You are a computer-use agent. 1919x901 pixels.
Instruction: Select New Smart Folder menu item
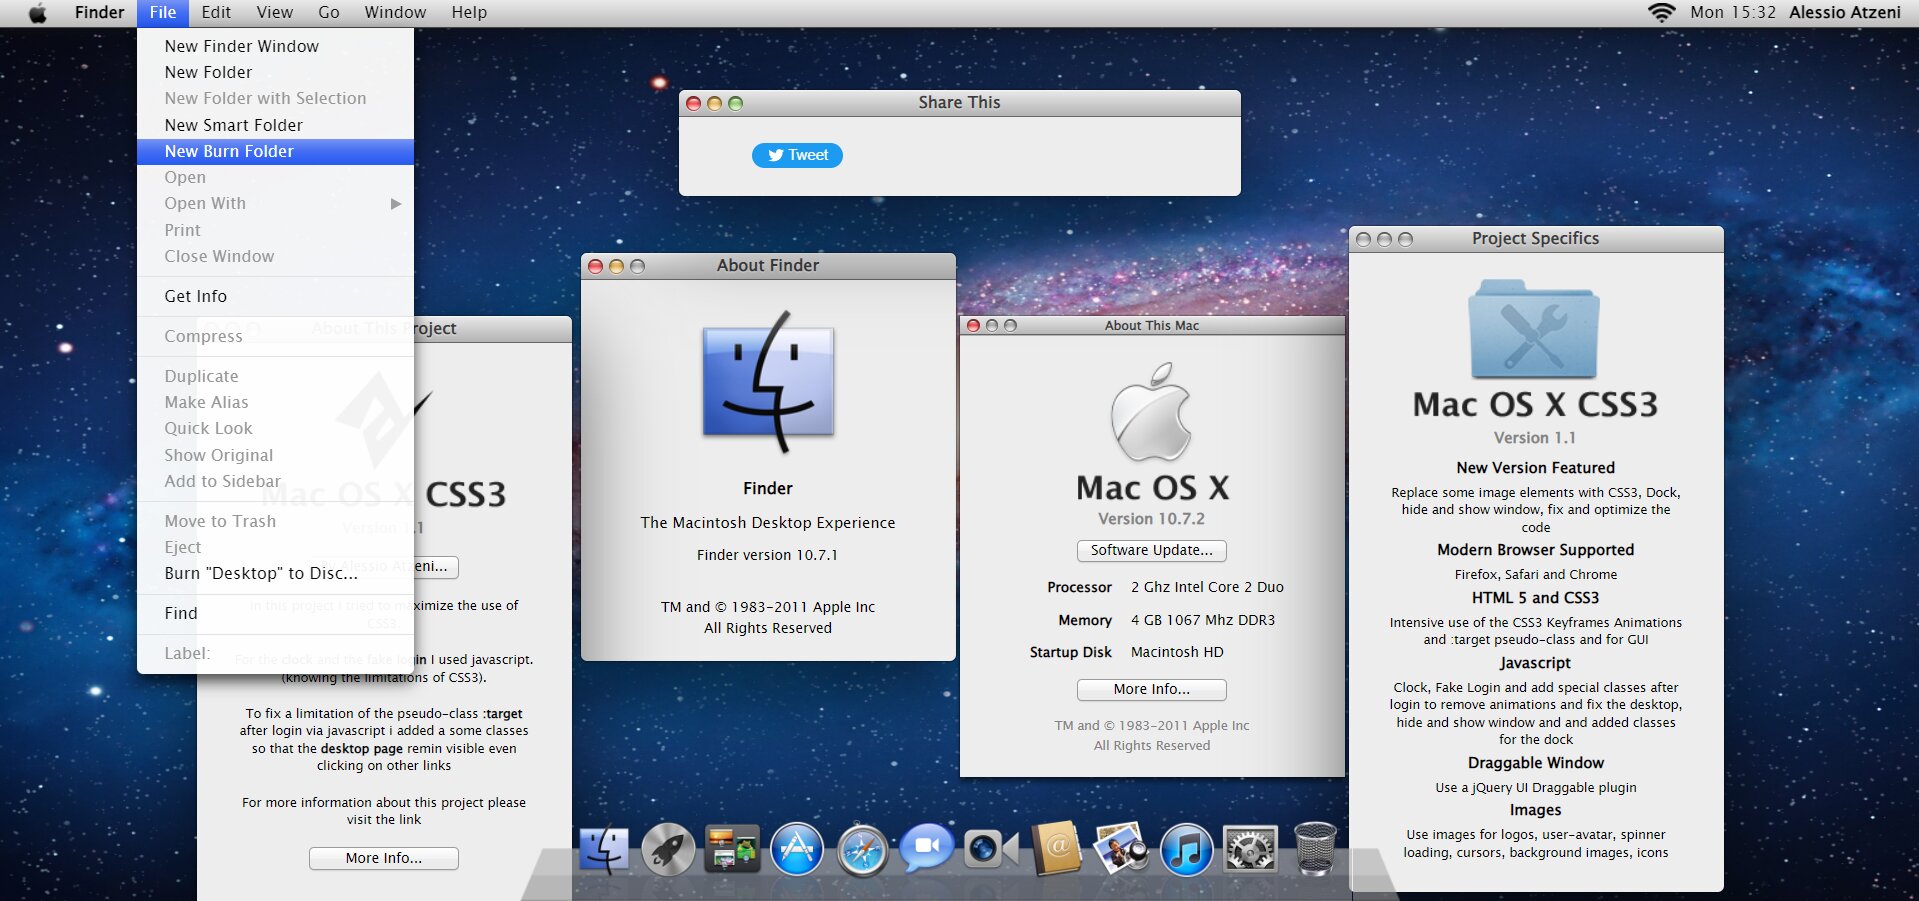(x=275, y=125)
